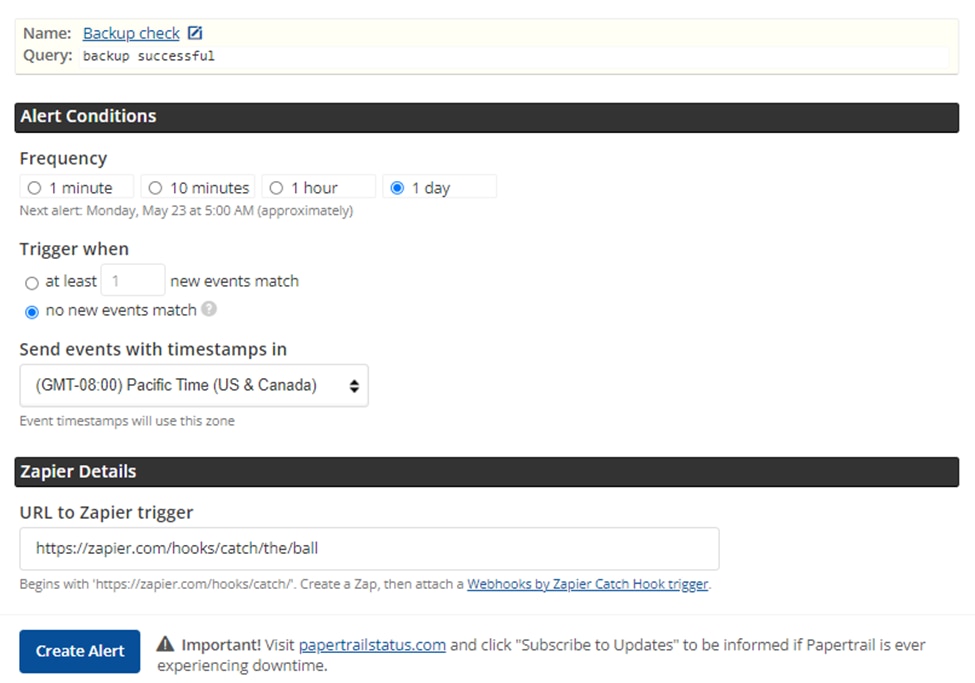
Task: Click the edit icon next to Backup check
Action: pyautogui.click(x=195, y=33)
